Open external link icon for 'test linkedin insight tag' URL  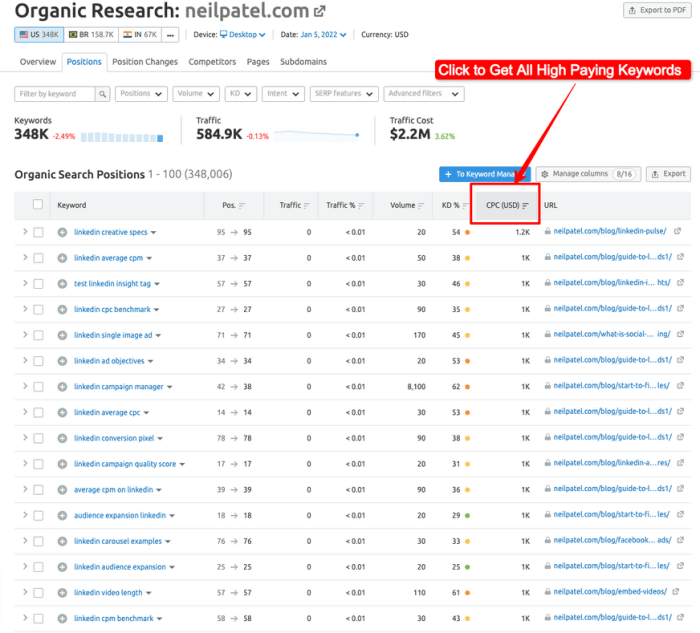680,283
